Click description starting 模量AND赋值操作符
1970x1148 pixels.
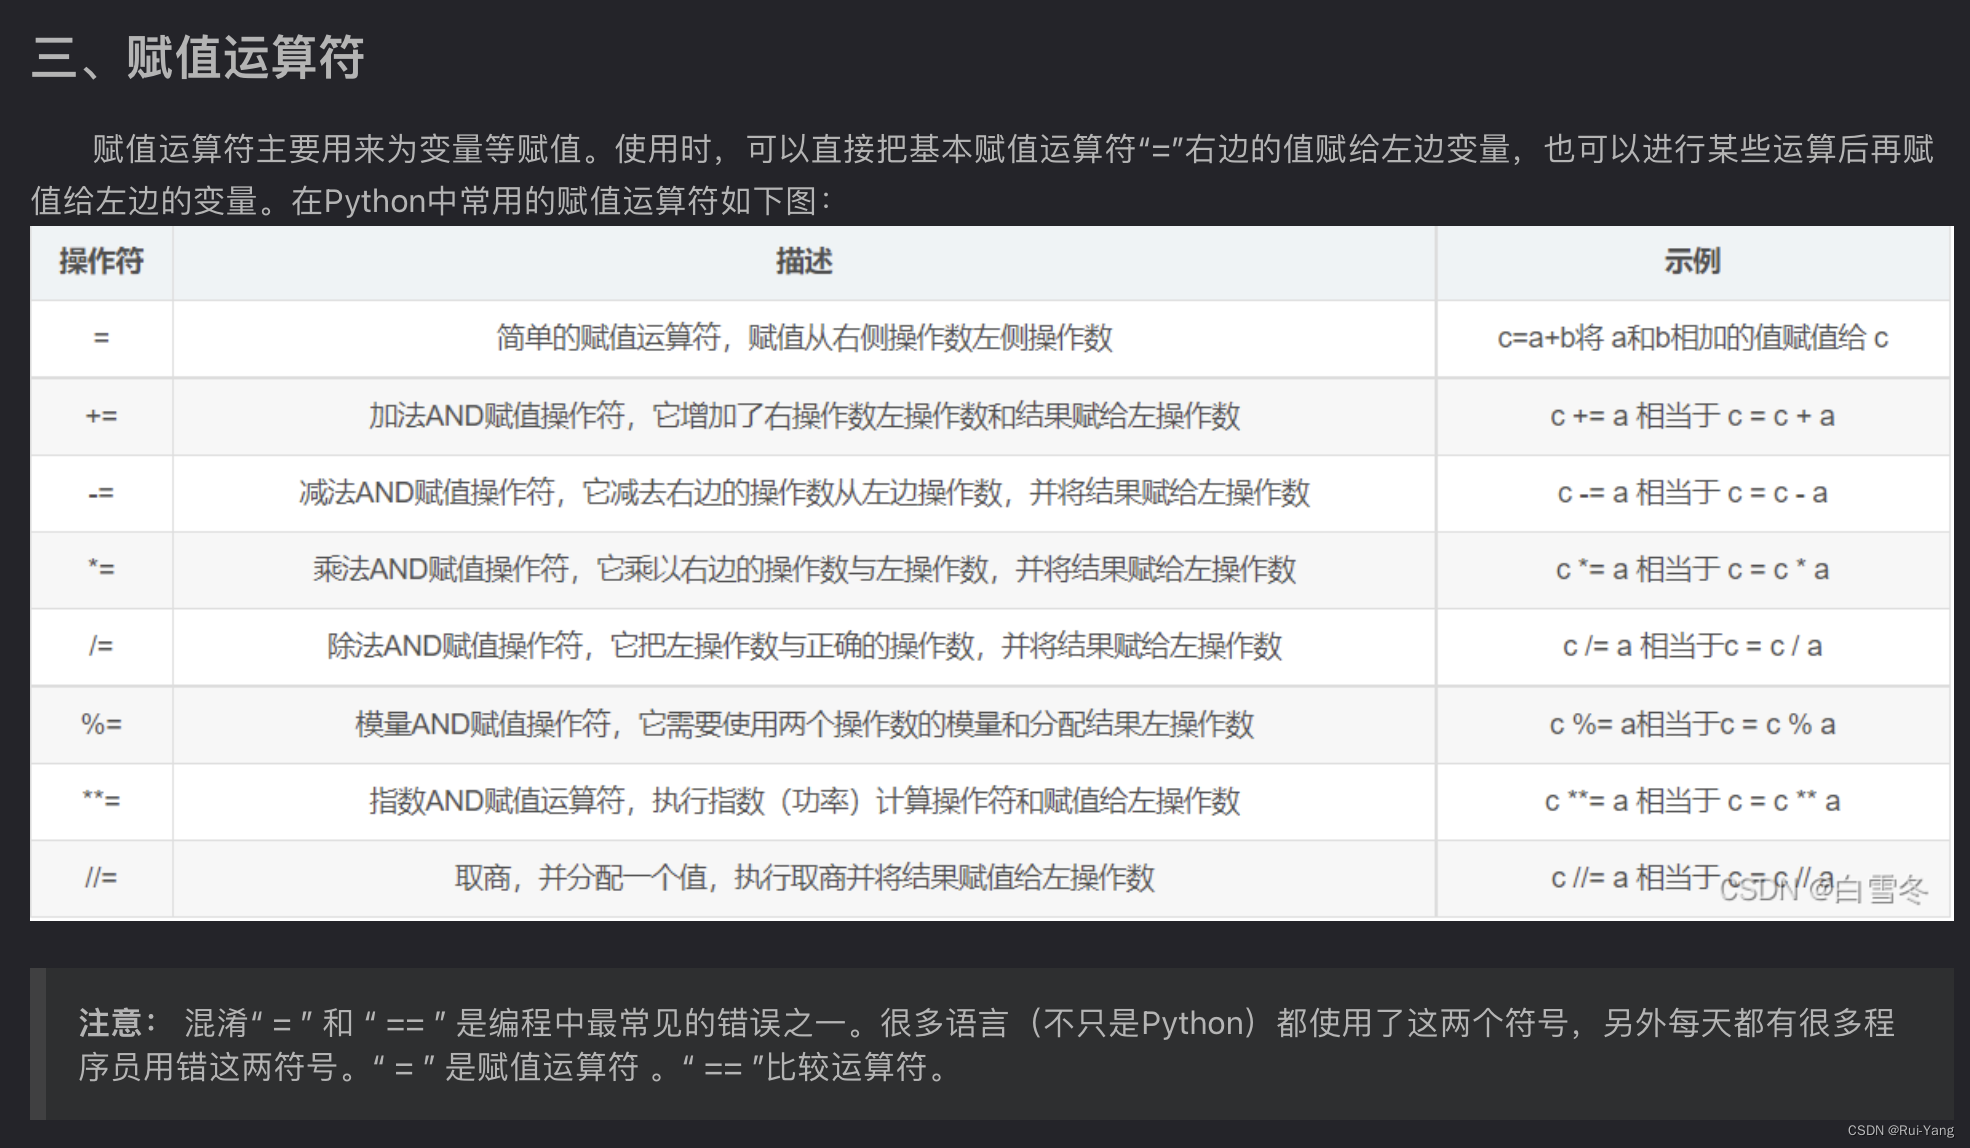804,724
